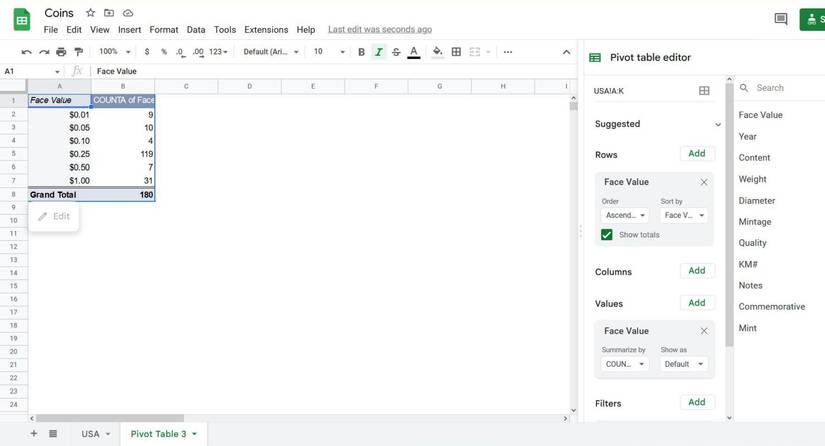Open the all sheets list
The image size is (825, 446).
[x=53, y=433]
